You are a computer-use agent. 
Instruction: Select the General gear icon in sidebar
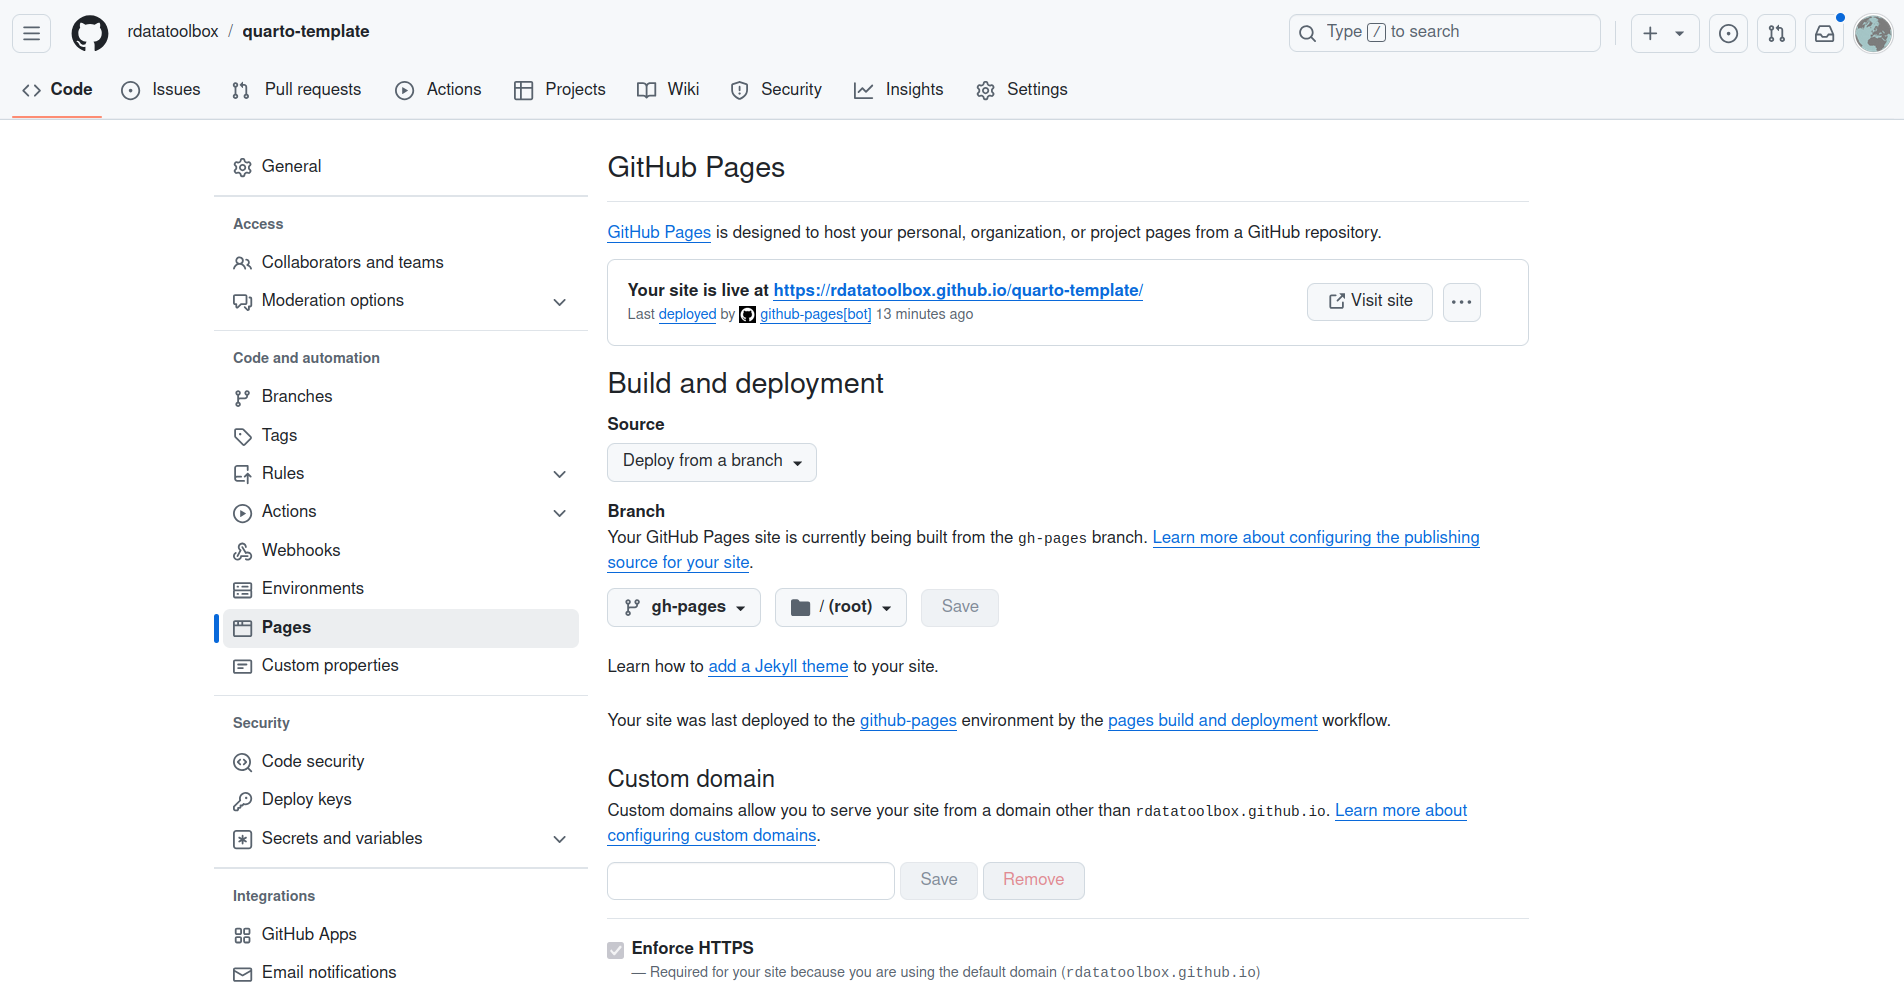pos(242,167)
